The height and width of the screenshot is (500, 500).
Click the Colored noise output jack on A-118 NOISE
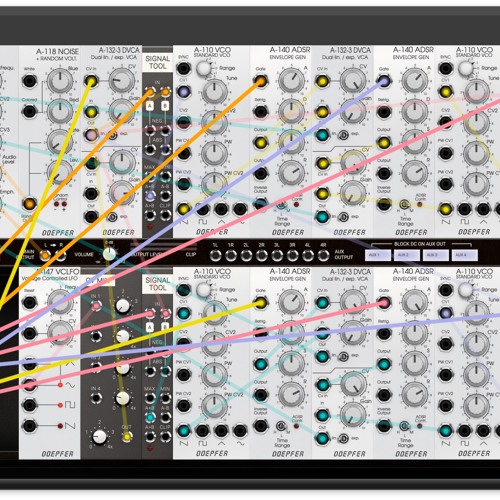click(x=29, y=111)
